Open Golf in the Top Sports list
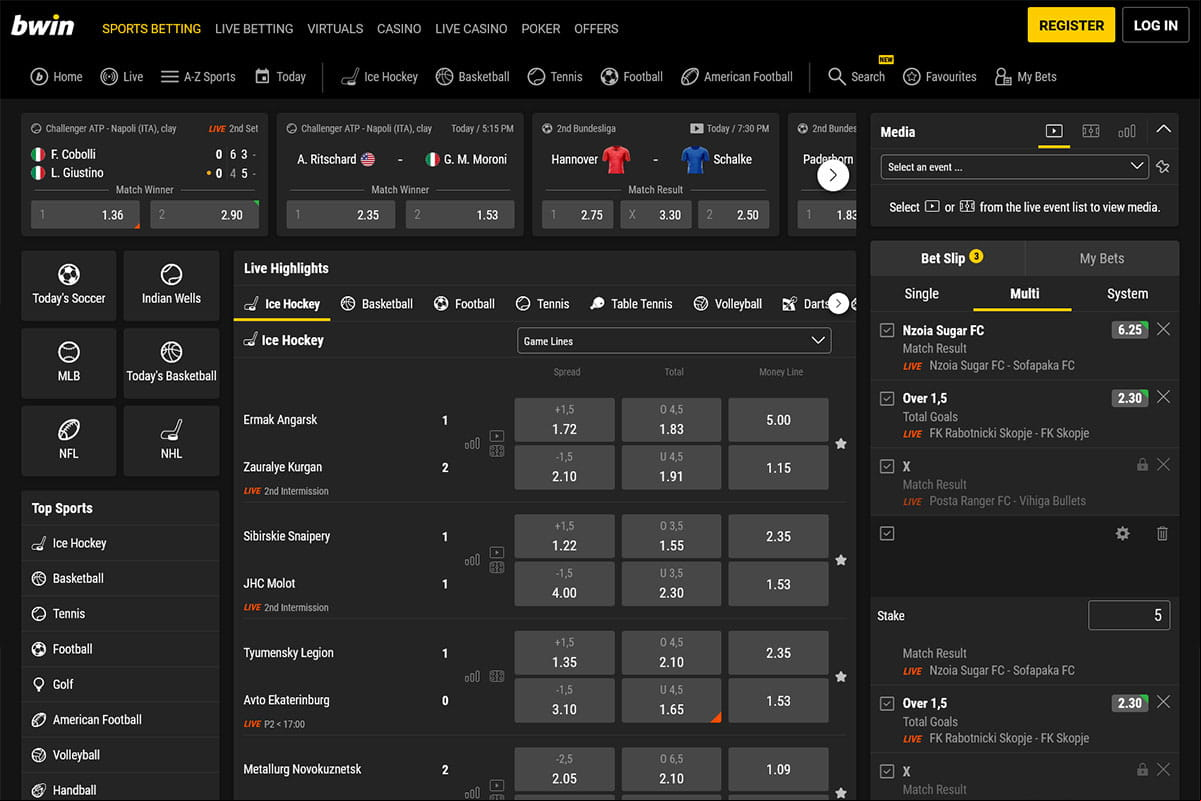 pyautogui.click(x=120, y=684)
